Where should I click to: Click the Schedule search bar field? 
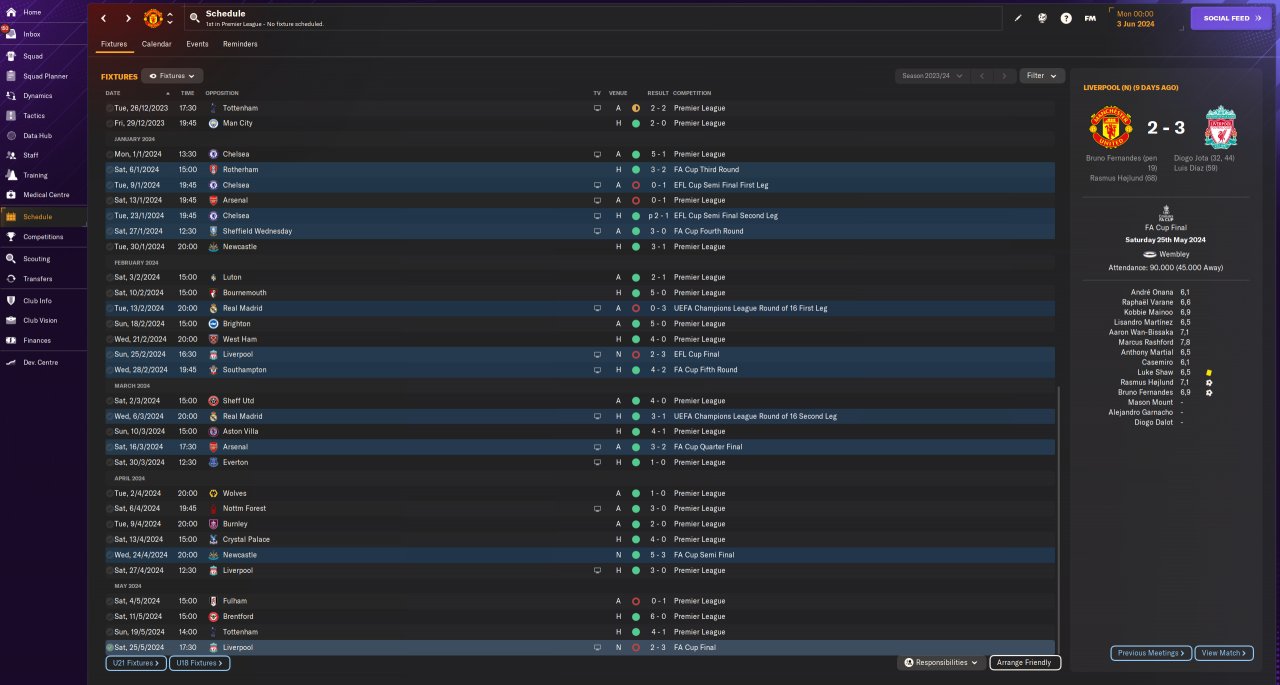pos(594,18)
